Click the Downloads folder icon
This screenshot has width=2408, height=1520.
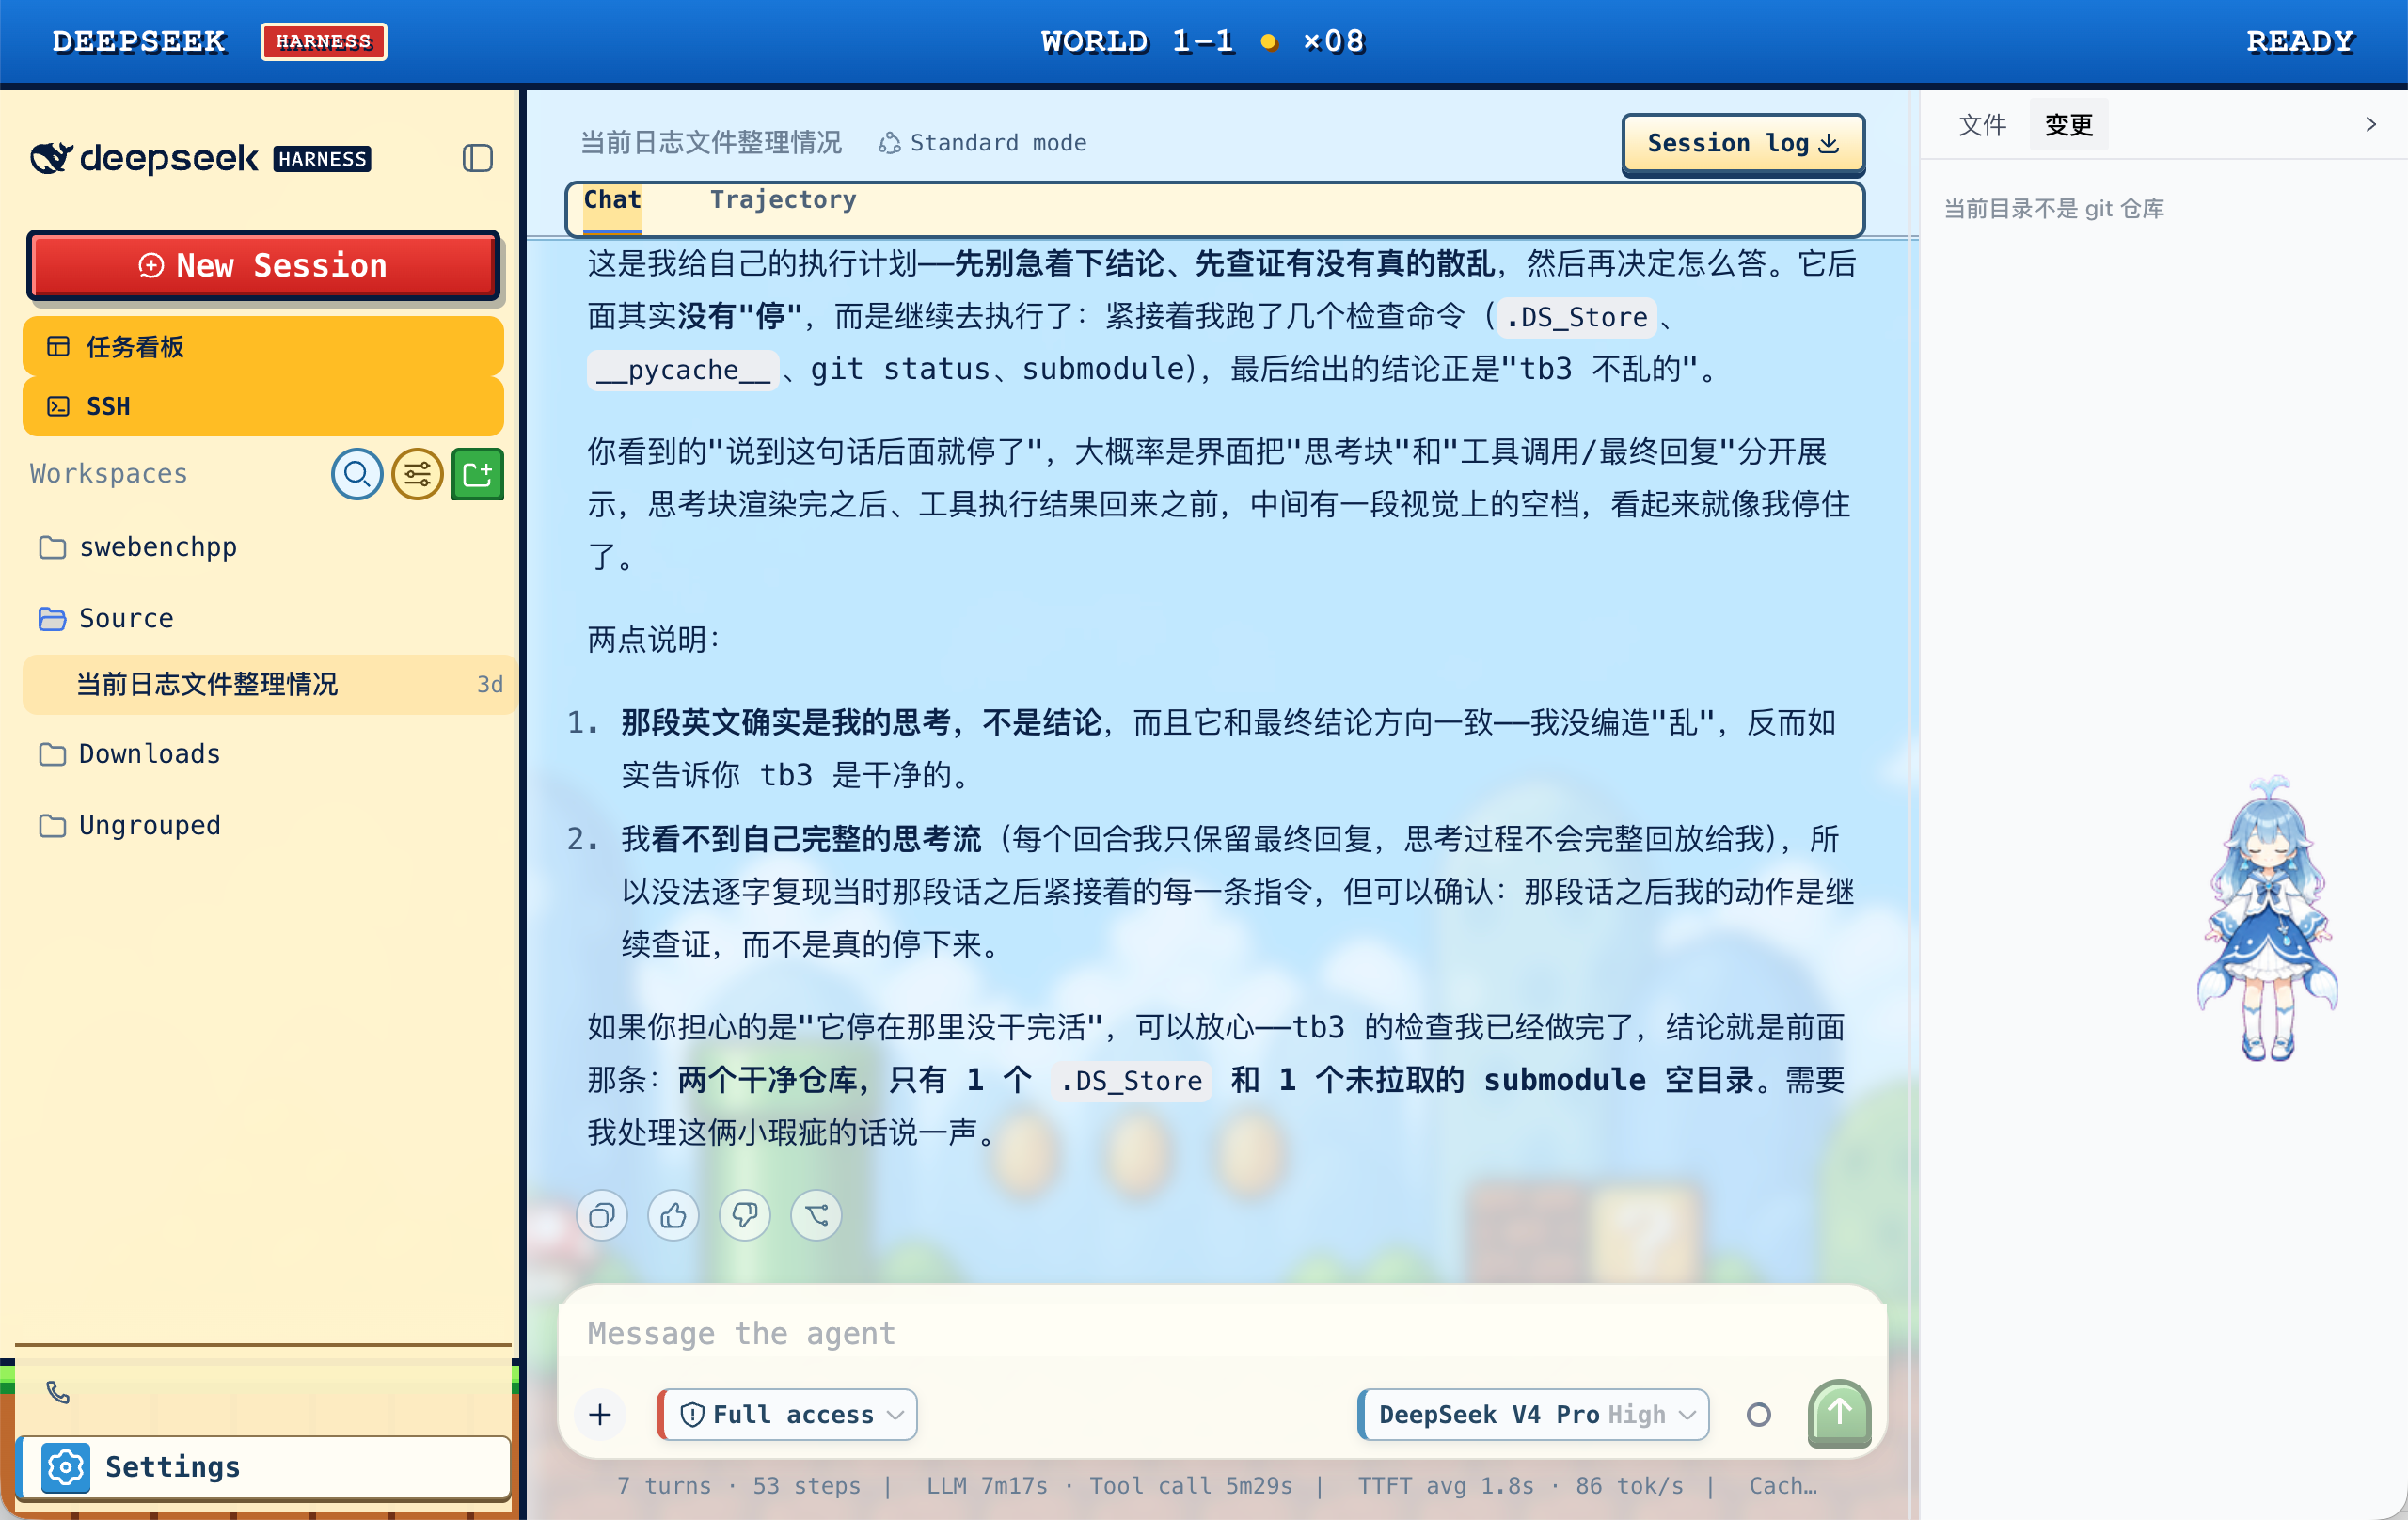coord(52,754)
